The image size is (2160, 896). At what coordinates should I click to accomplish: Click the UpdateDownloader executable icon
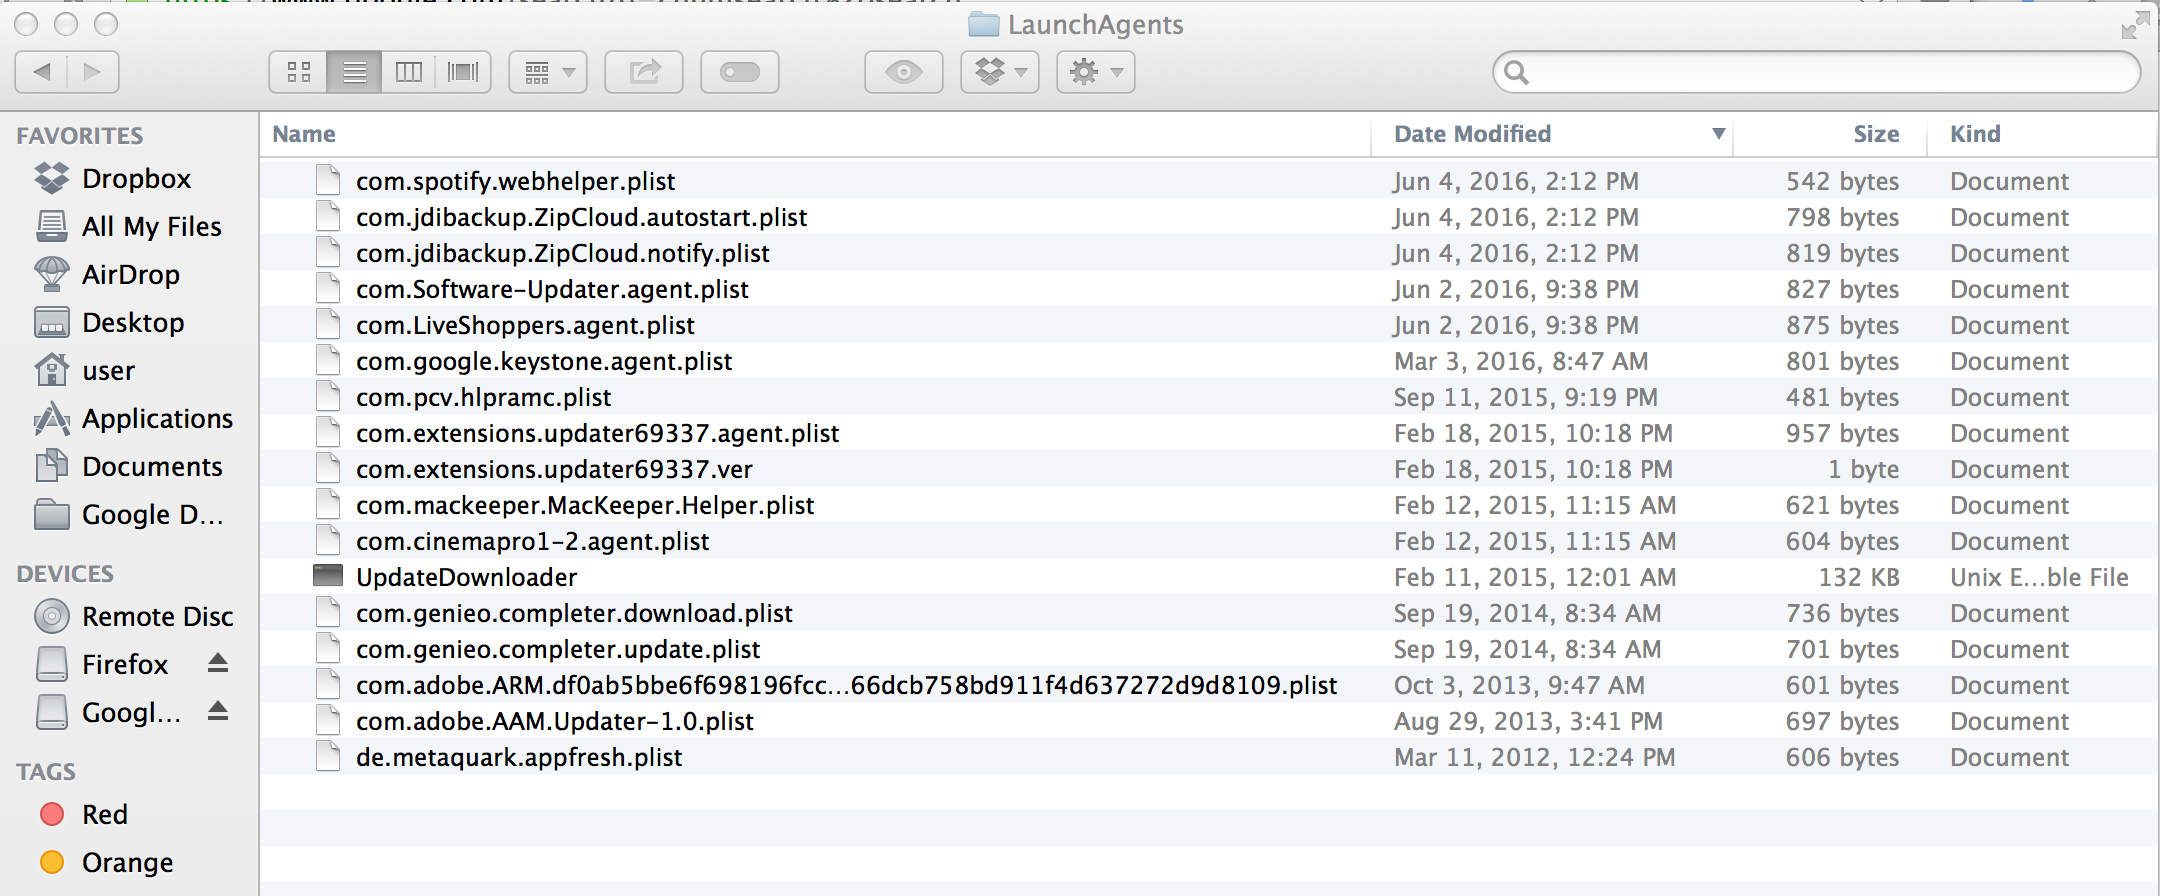(x=328, y=575)
